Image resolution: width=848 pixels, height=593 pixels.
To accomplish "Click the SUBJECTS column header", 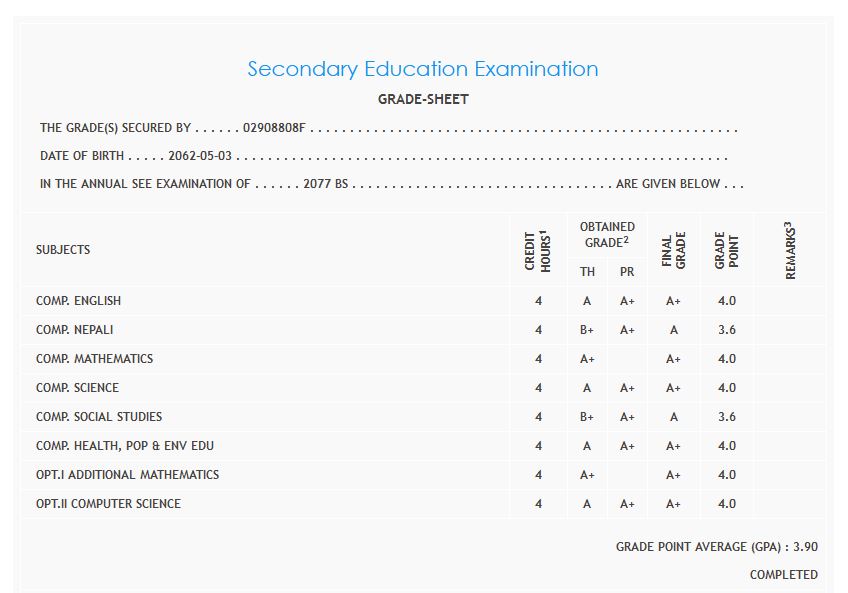I will (63, 250).
